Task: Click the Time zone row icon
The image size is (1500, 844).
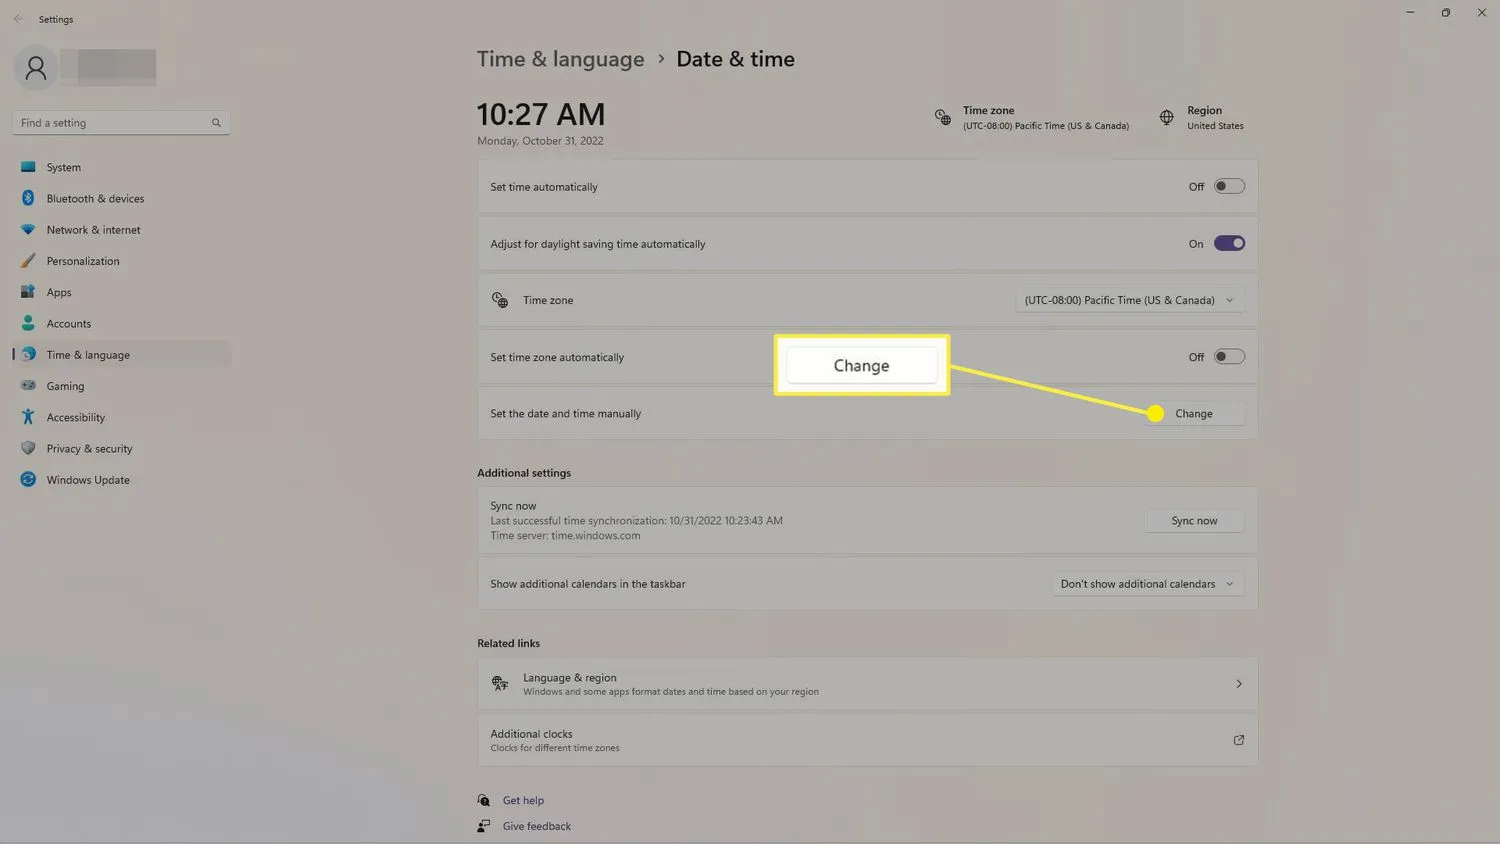Action: coord(500,300)
